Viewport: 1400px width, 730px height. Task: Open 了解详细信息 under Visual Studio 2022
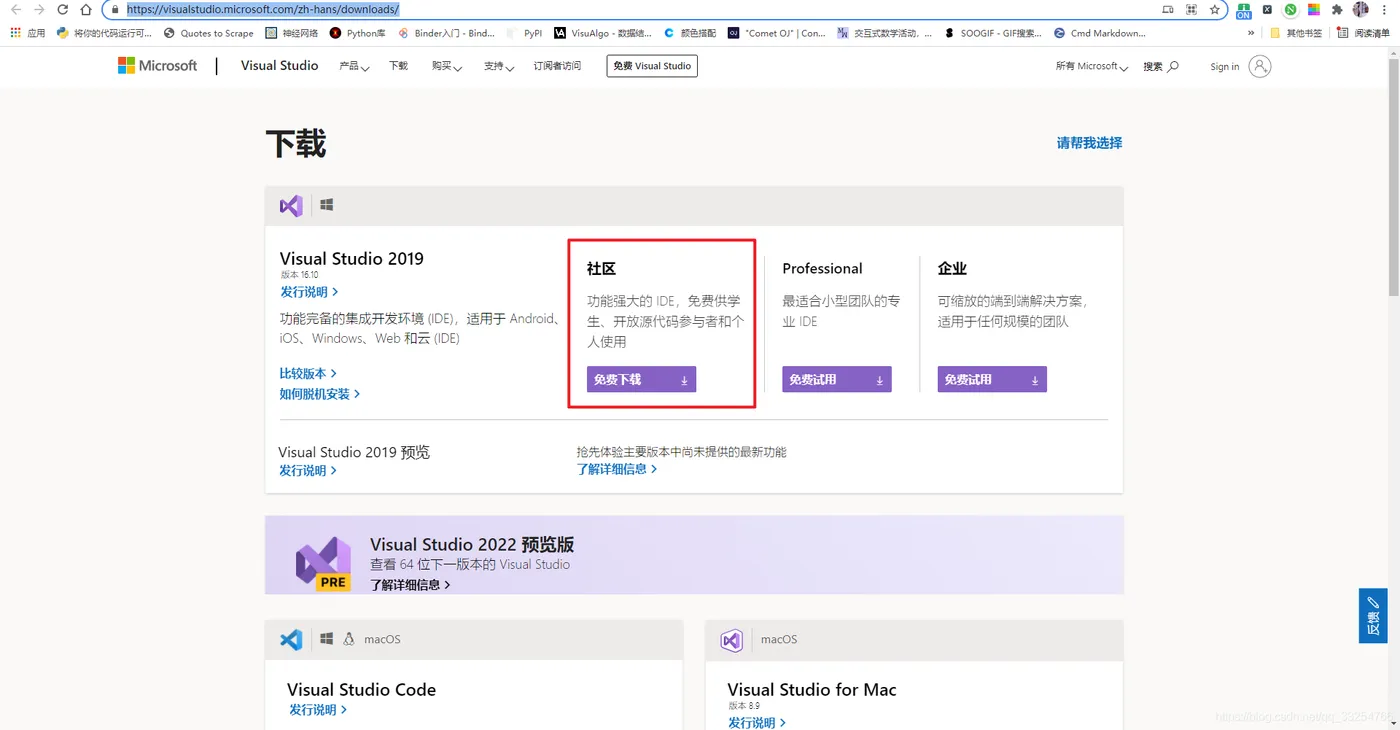pos(410,585)
